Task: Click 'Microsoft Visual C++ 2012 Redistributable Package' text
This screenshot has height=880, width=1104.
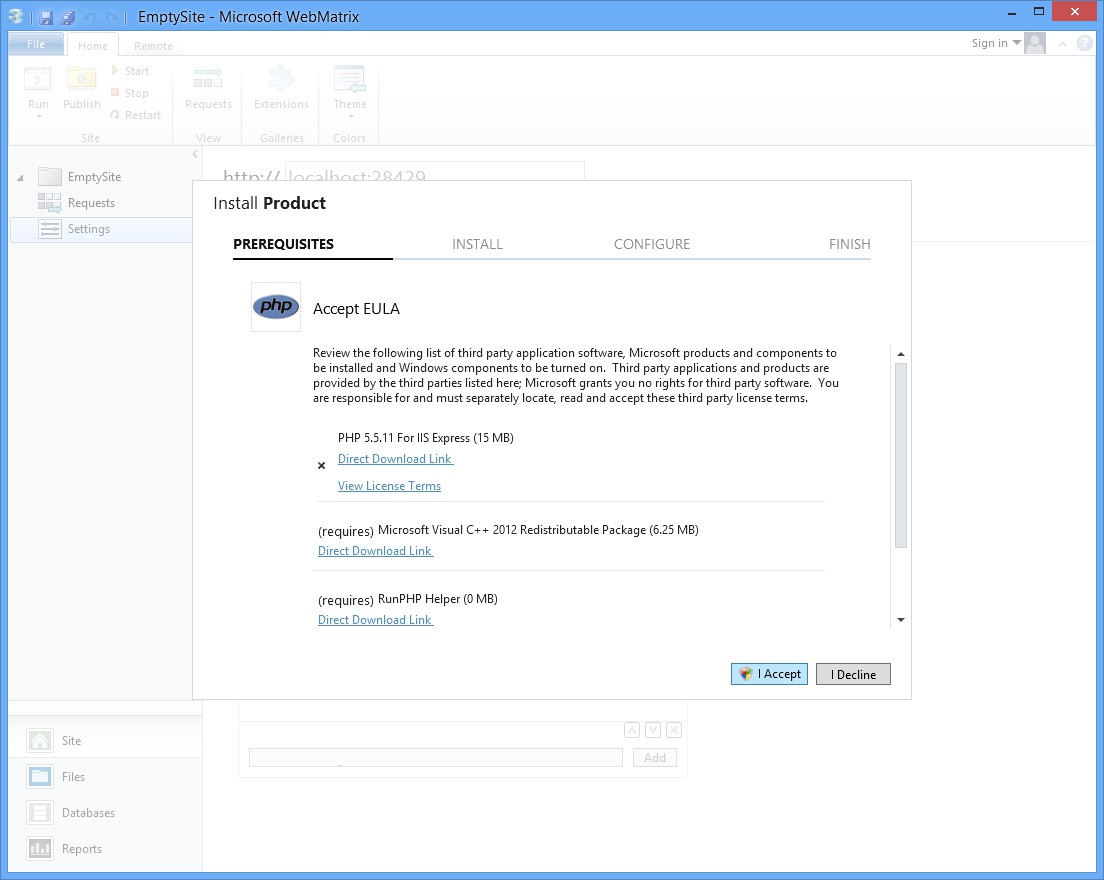Action: [512, 530]
